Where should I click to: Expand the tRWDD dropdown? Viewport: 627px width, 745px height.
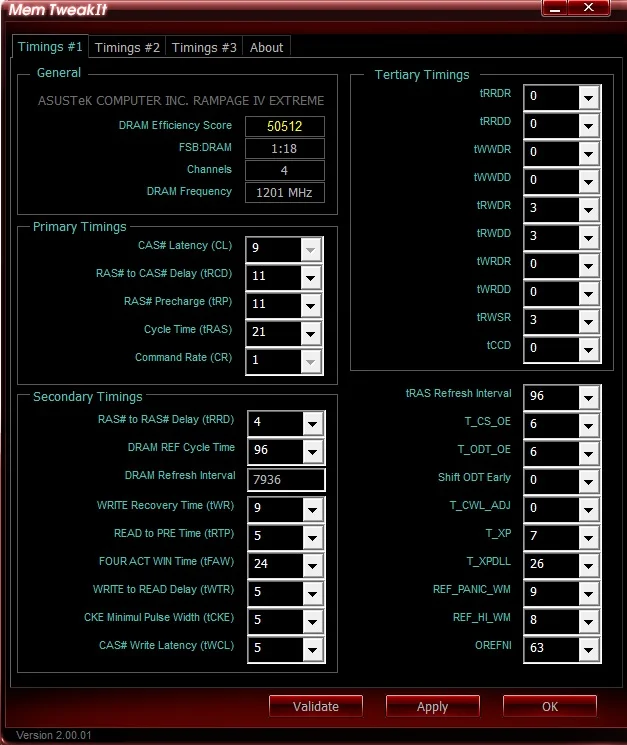(589, 238)
